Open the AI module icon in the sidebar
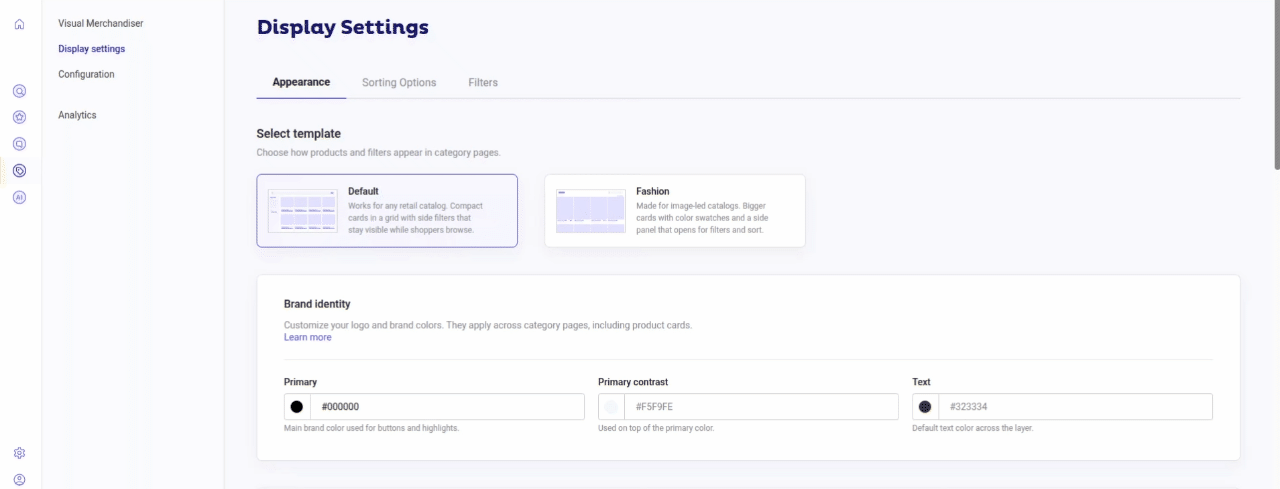Image resolution: width=1280 pixels, height=489 pixels. 19,198
